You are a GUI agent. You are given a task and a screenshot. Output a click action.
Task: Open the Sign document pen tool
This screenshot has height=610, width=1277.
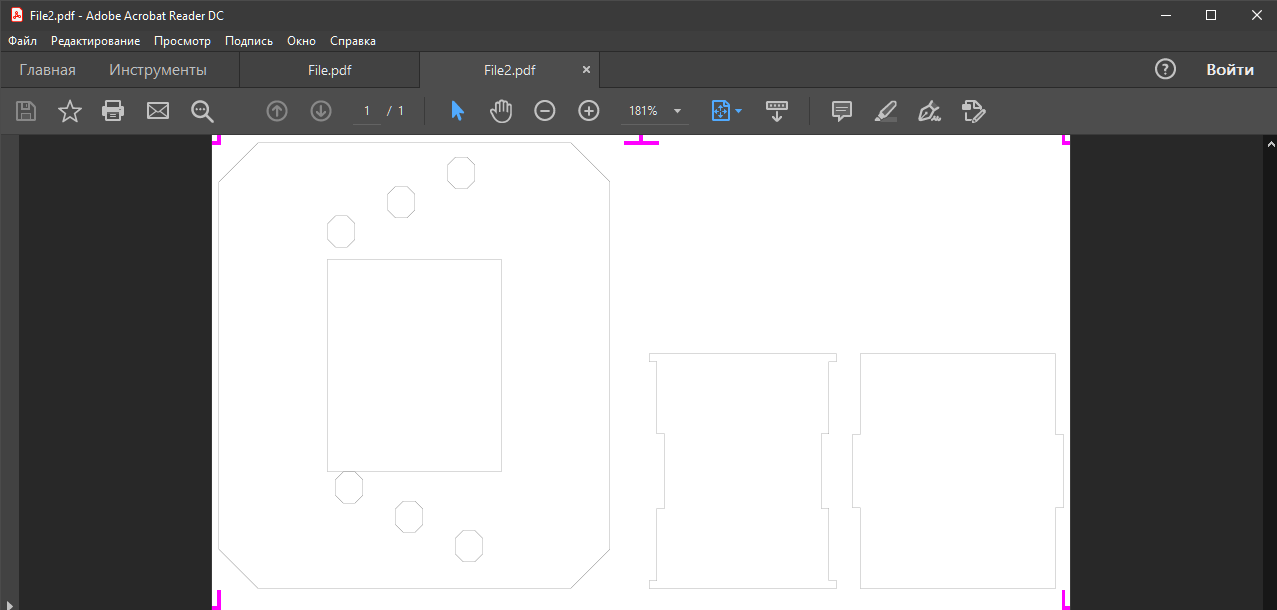[x=930, y=111]
